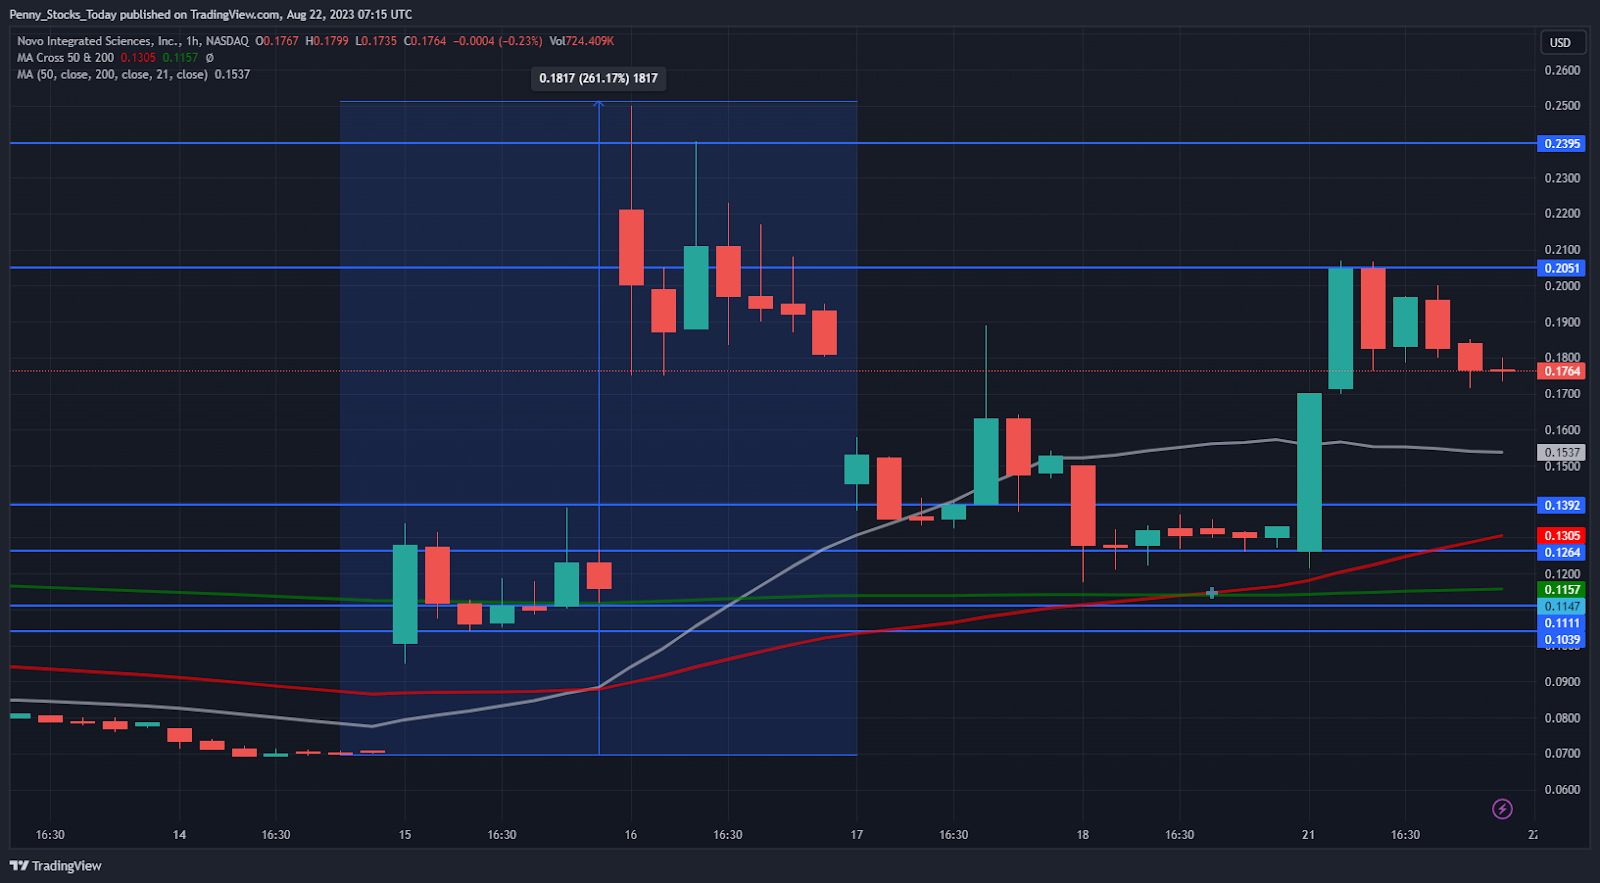Click the TradingView logo
The image size is (1600, 883).
click(56, 866)
